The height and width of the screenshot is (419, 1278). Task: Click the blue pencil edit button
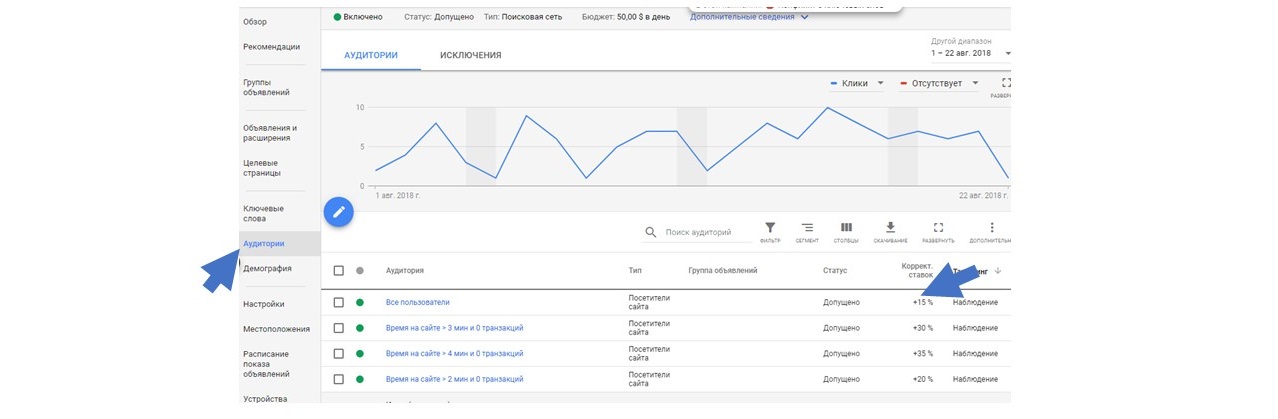[339, 212]
